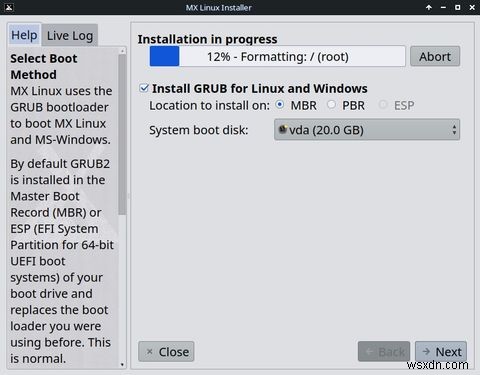The image size is (480, 375).
Task: Select MBR as install location
Action: coord(280,105)
